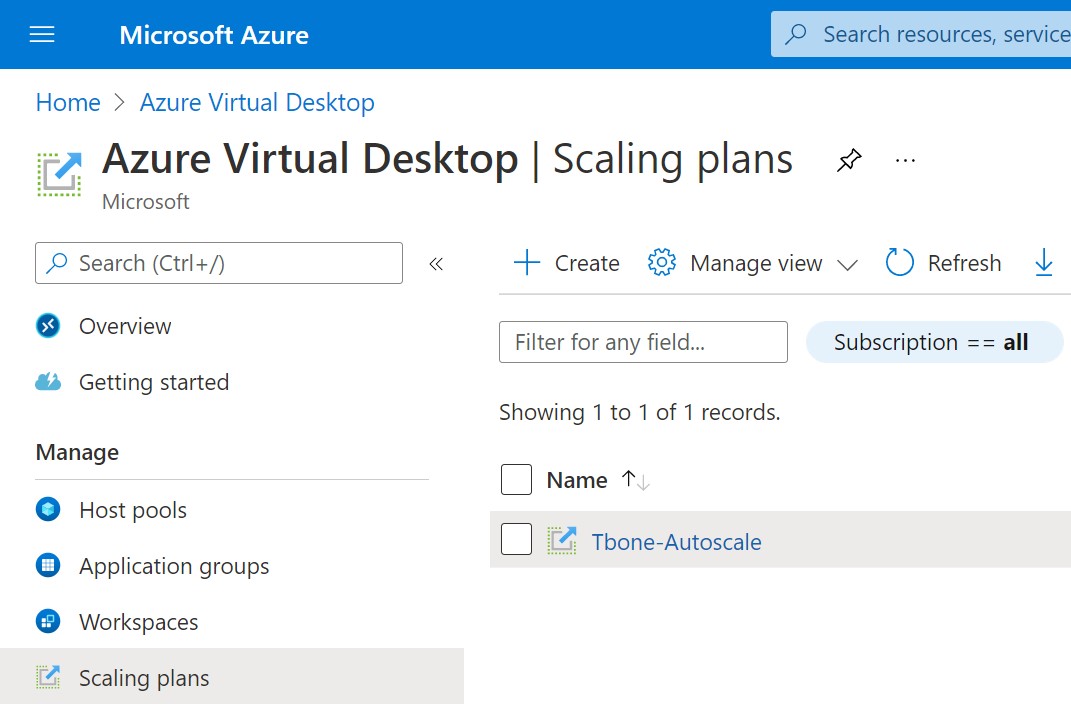1071x707 pixels.
Task: Open the Manage view dropdown
Action: tap(753, 263)
